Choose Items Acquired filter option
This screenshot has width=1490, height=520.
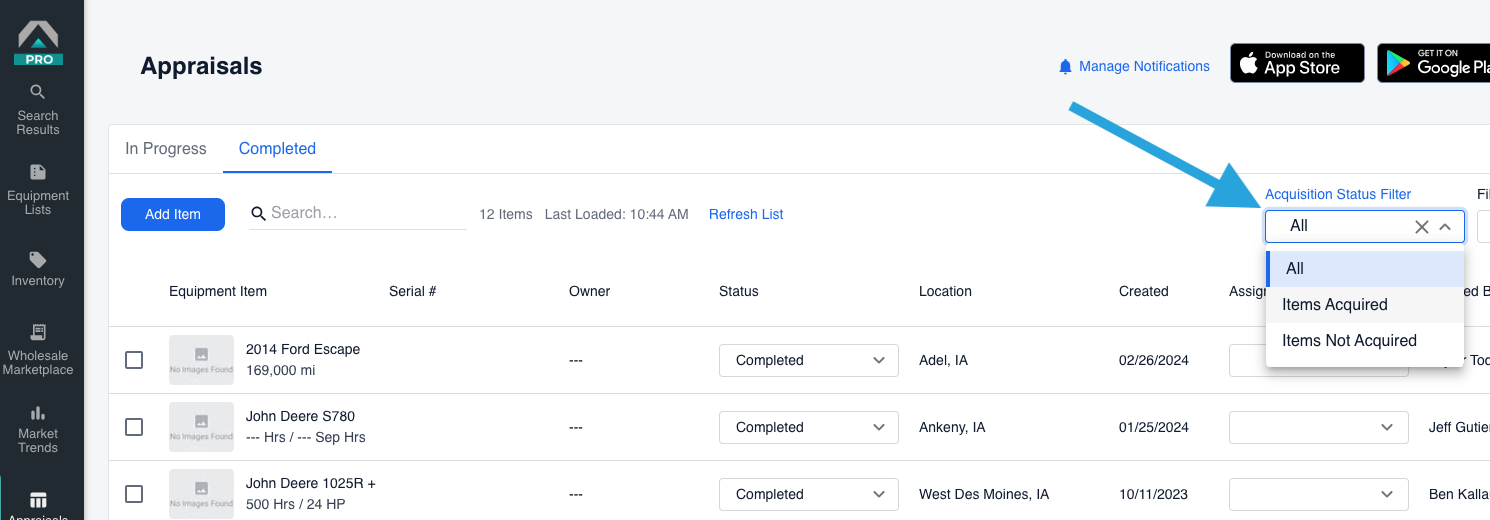1365,305
